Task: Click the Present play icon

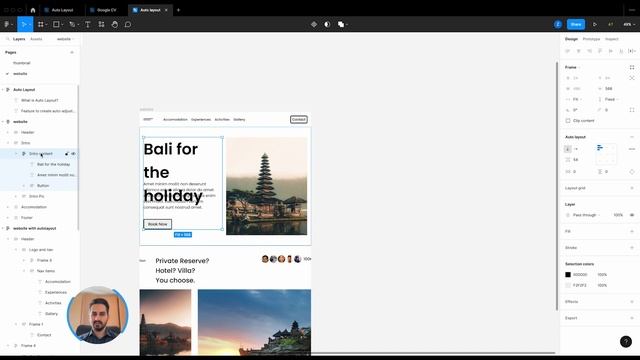Action: 595,24
